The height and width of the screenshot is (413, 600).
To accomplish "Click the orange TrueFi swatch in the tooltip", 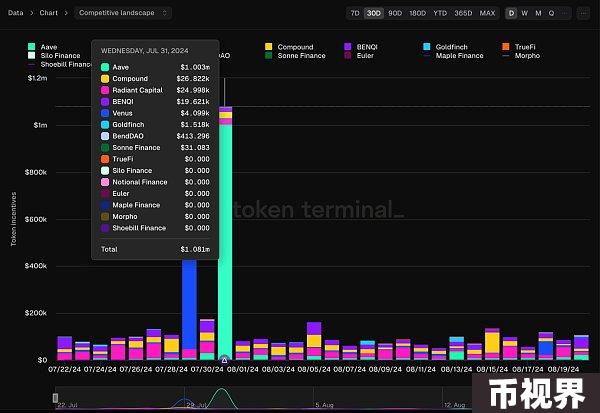I will click(105, 159).
